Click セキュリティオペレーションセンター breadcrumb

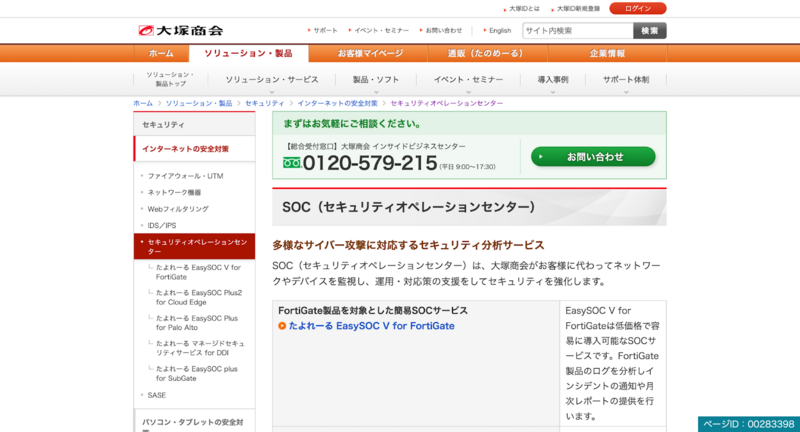[447, 103]
